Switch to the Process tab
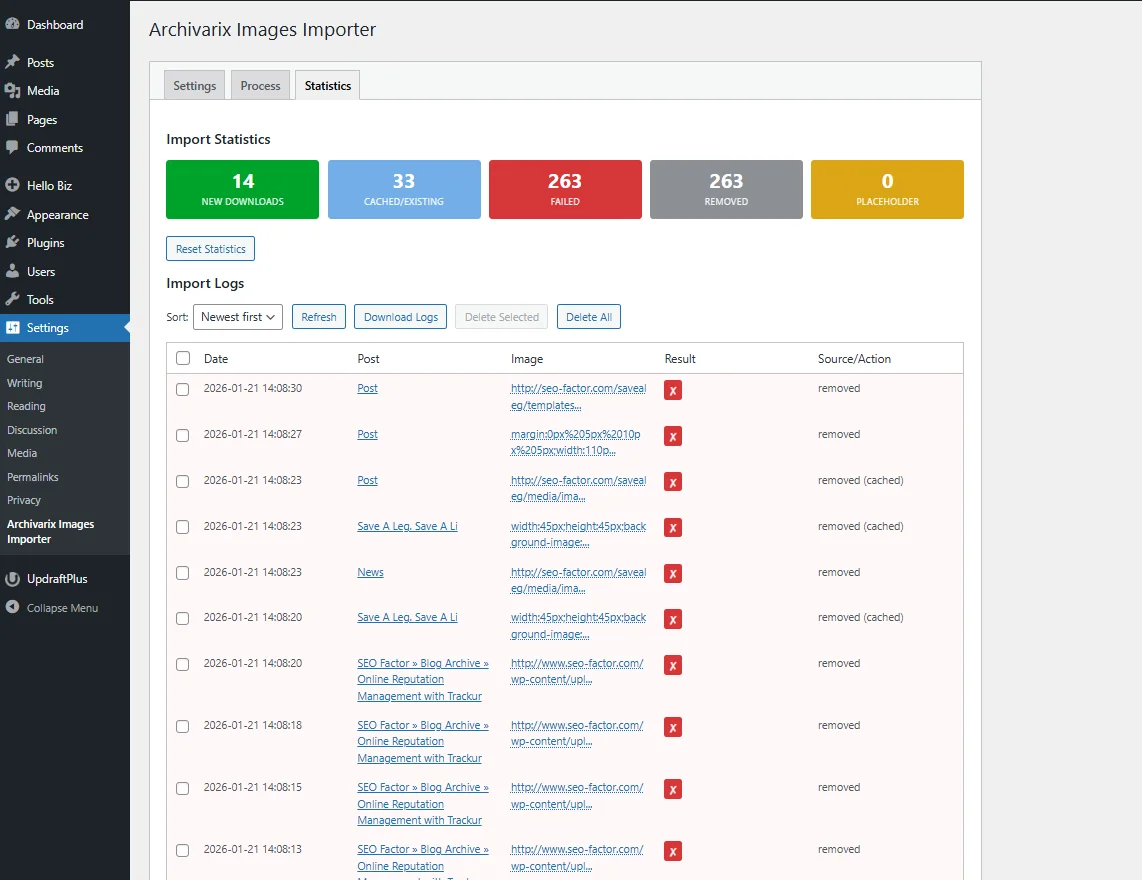Image resolution: width=1142 pixels, height=880 pixels. point(260,86)
